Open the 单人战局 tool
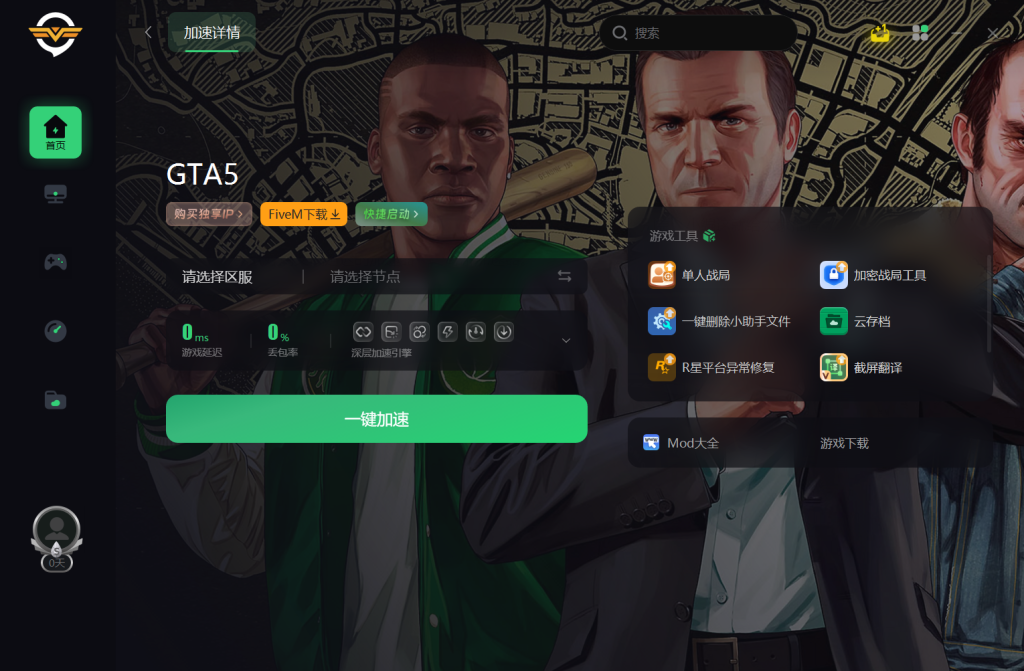Image resolution: width=1024 pixels, height=671 pixels. click(x=689, y=275)
